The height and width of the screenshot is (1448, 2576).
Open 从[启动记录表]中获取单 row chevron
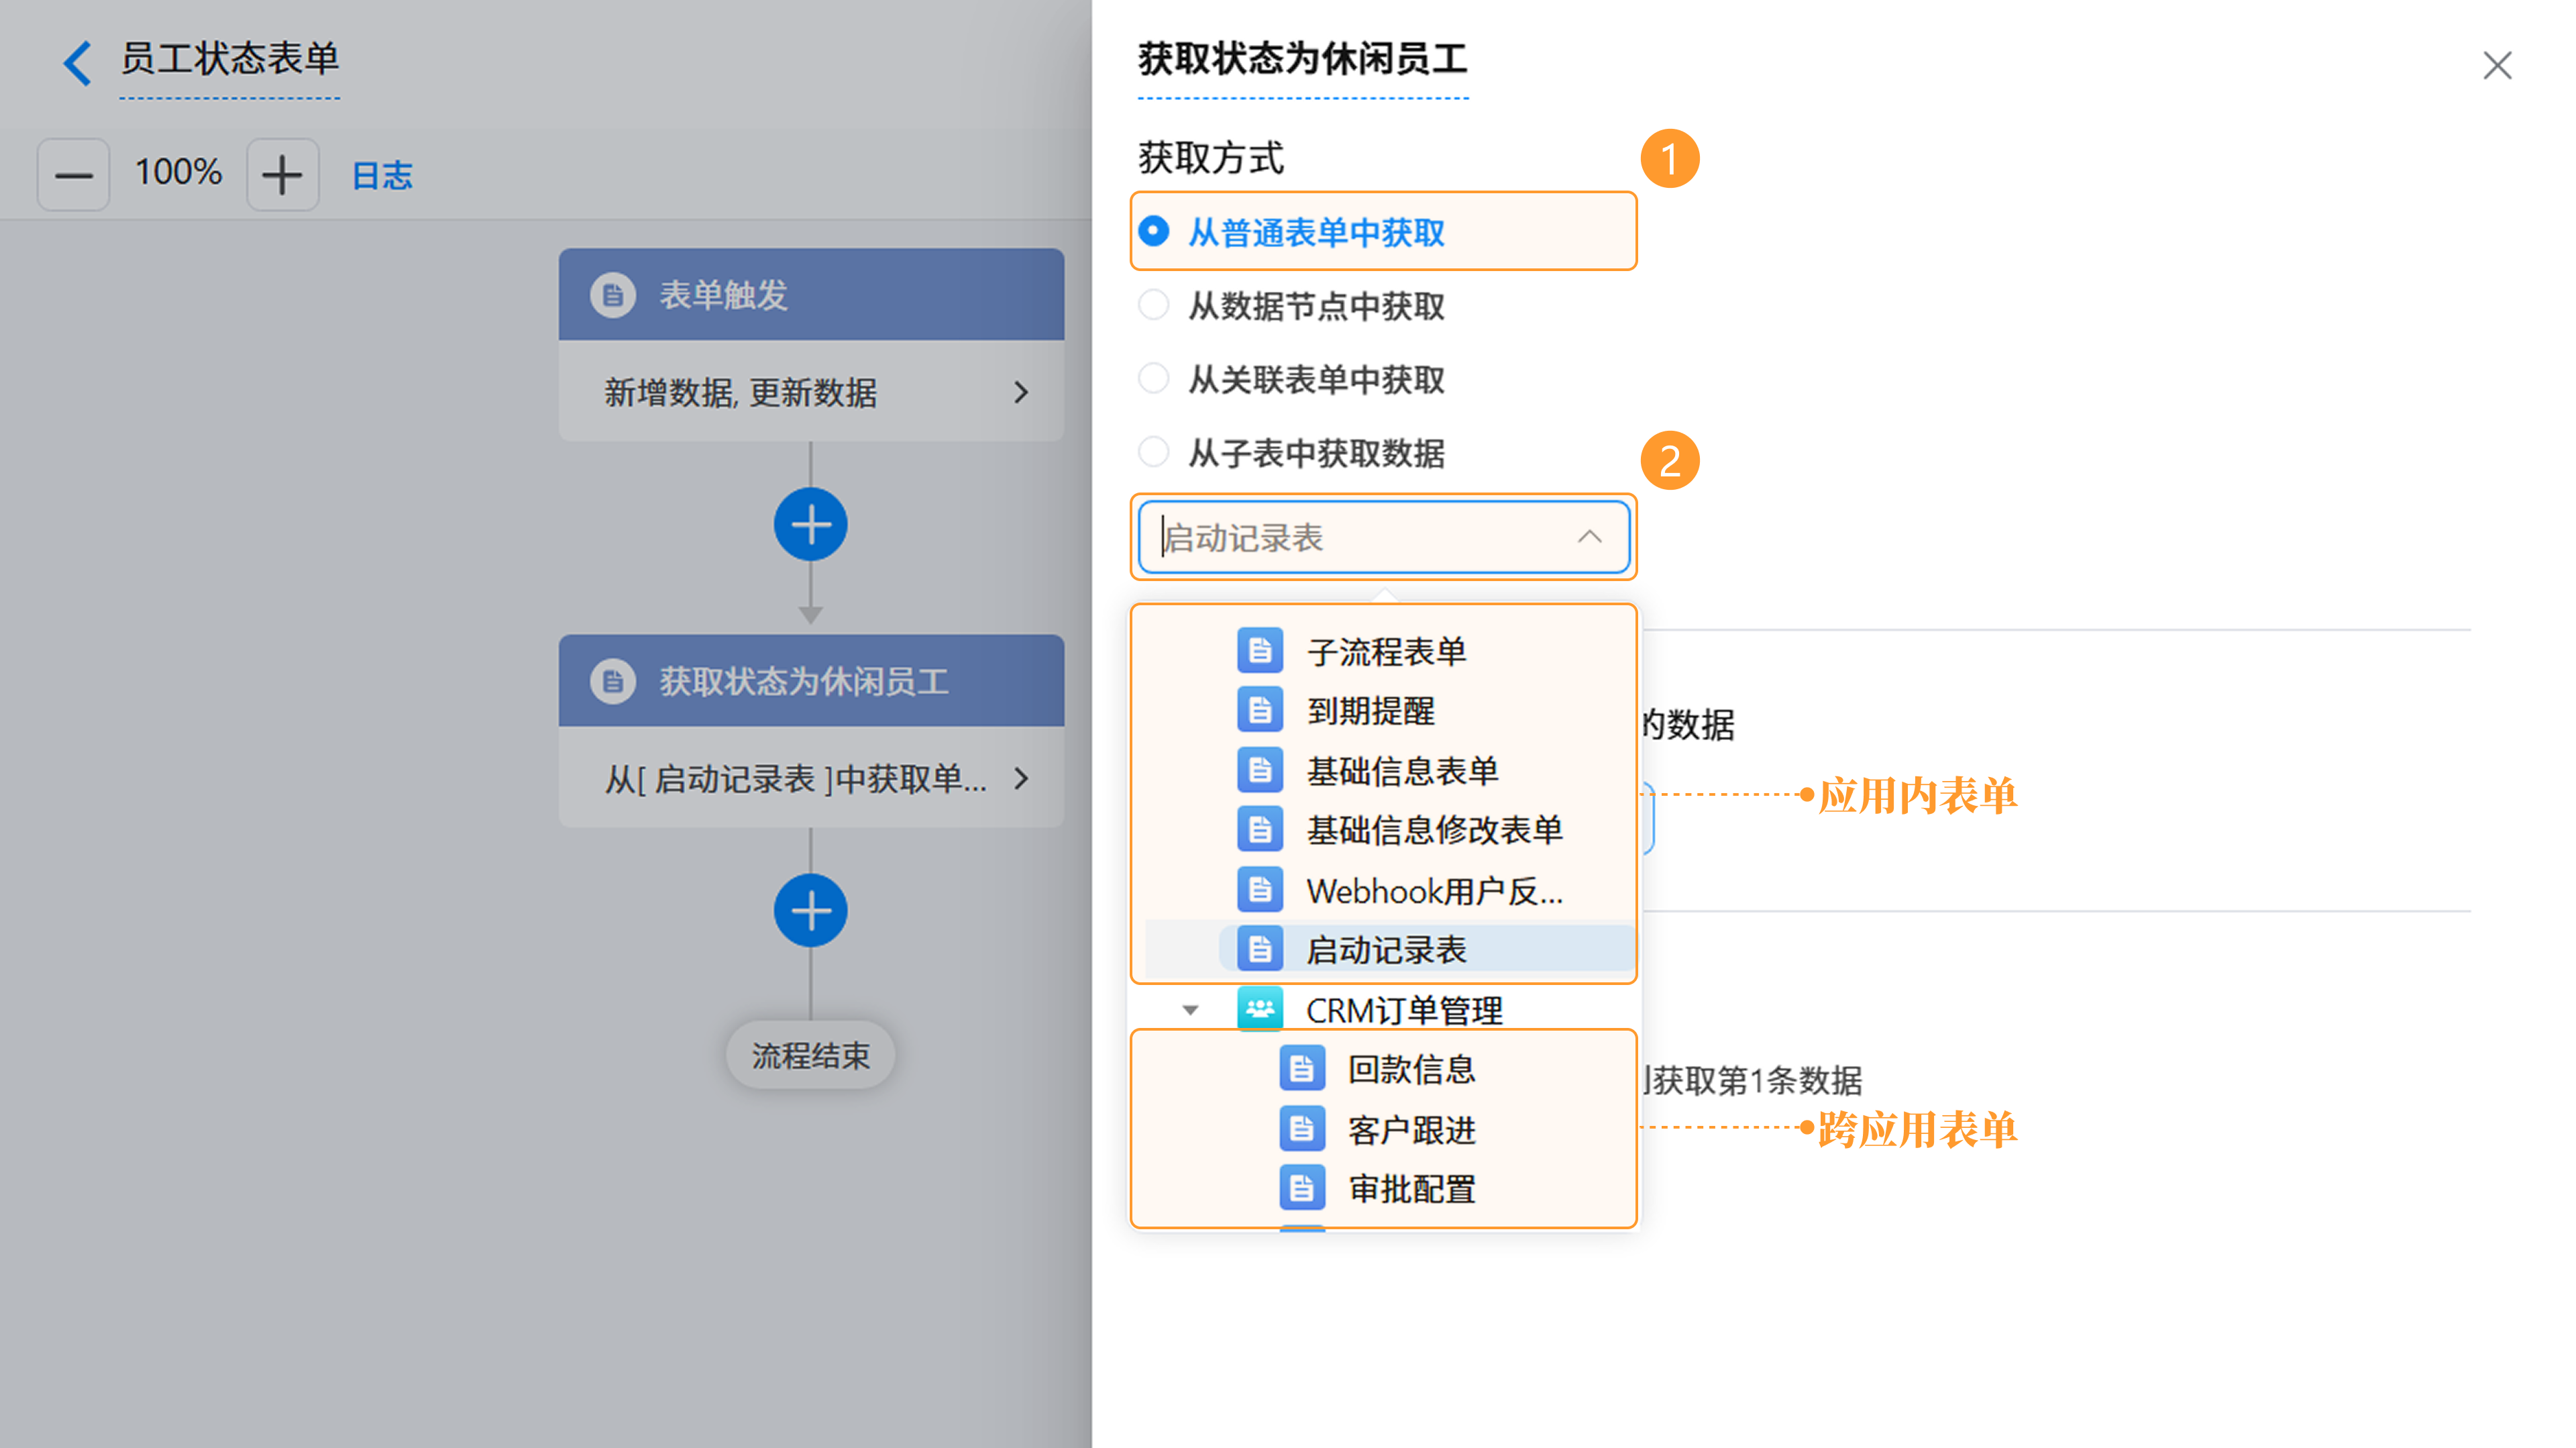(x=1020, y=778)
